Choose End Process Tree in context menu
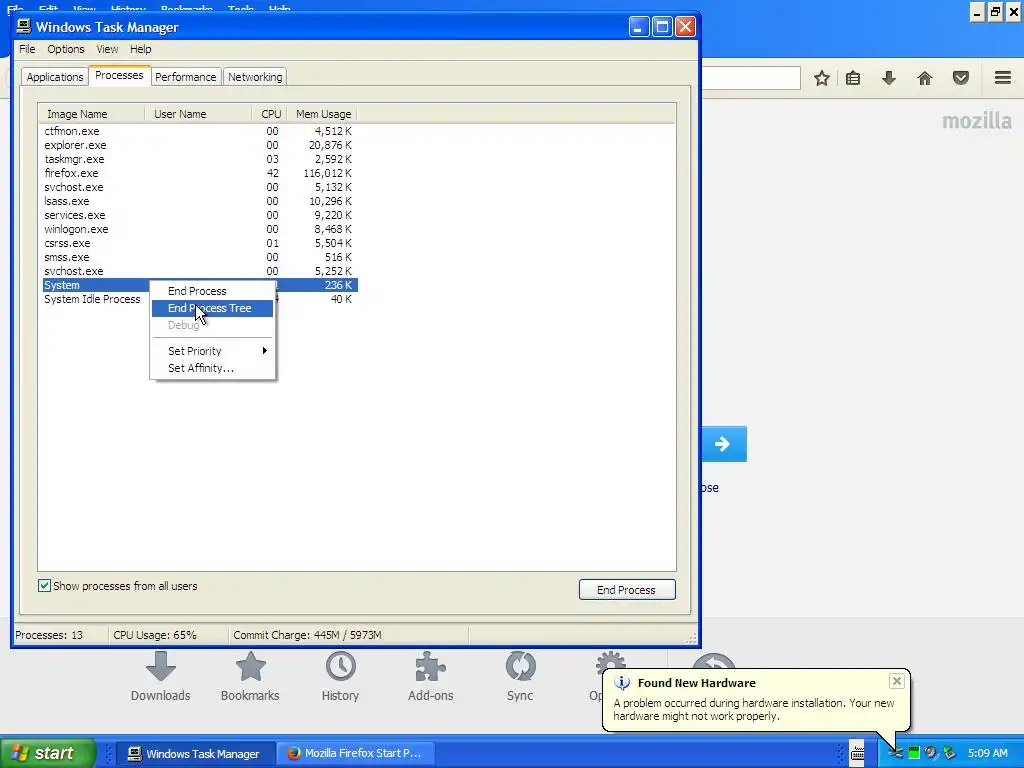This screenshot has height=768, width=1024. click(x=212, y=308)
